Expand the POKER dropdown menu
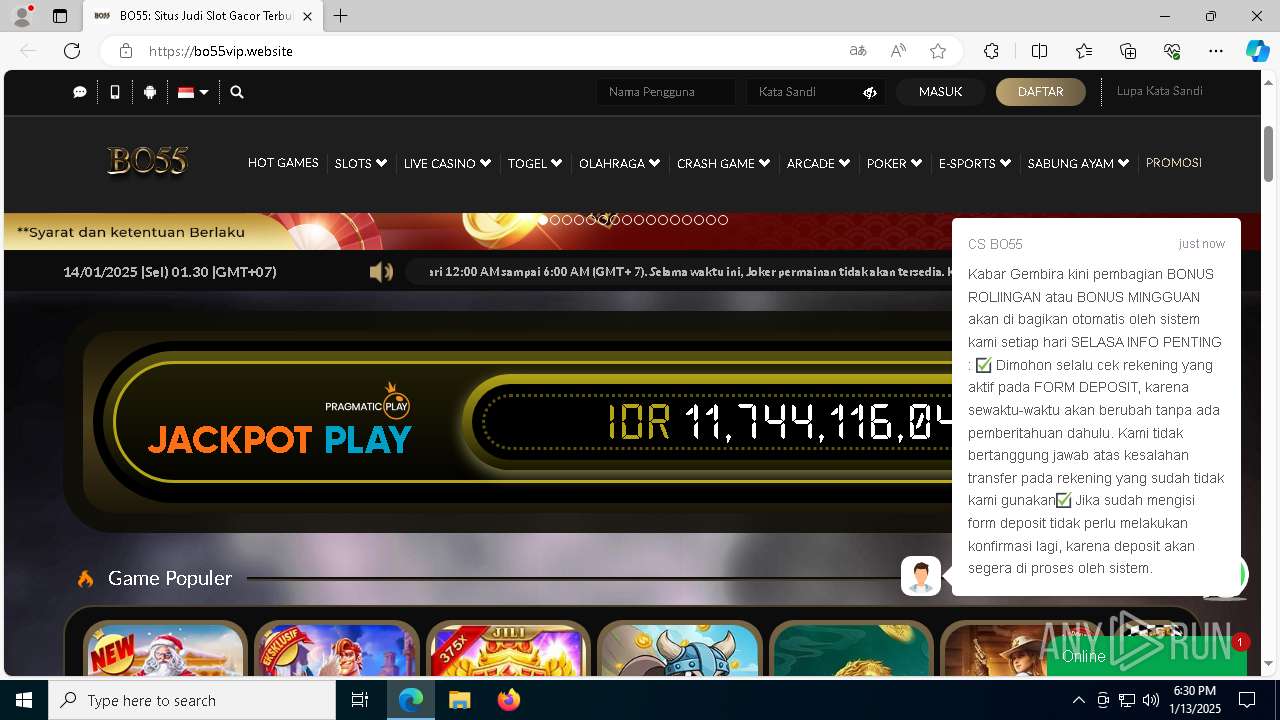Viewport: 1280px width, 720px height. 894,163
